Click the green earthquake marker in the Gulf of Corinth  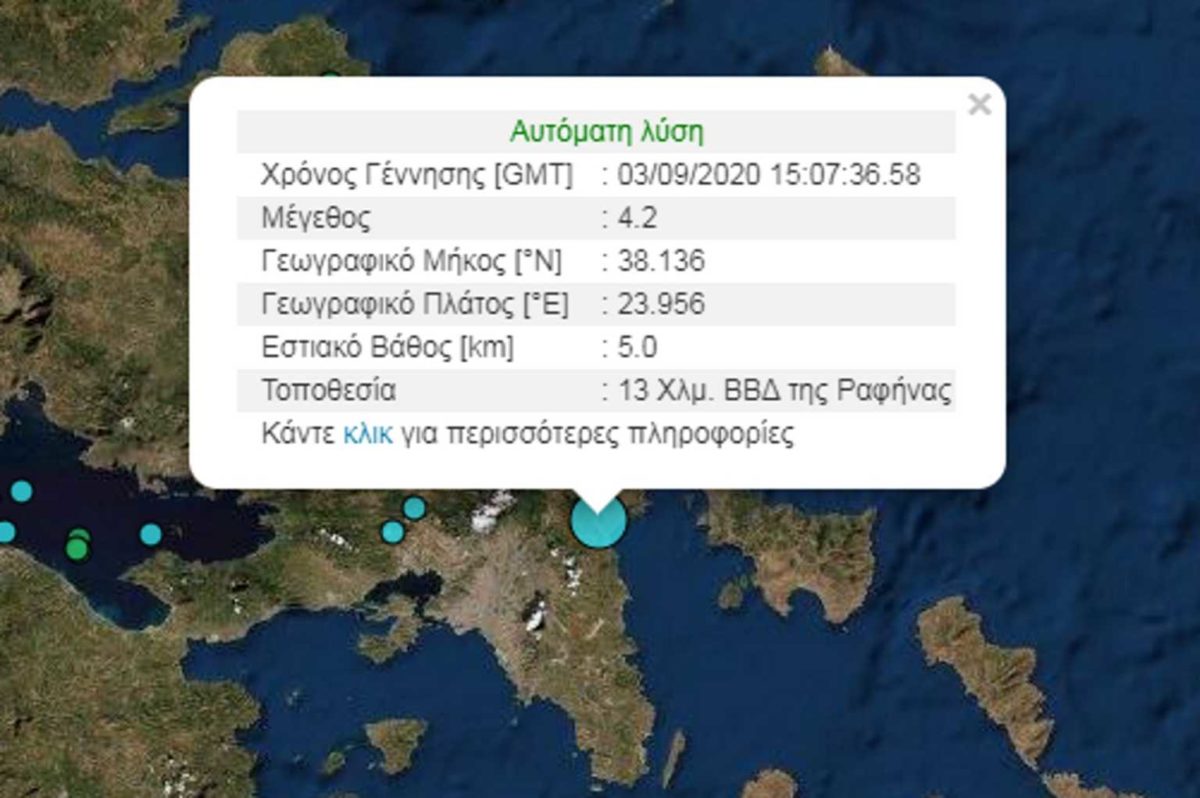pos(78,548)
